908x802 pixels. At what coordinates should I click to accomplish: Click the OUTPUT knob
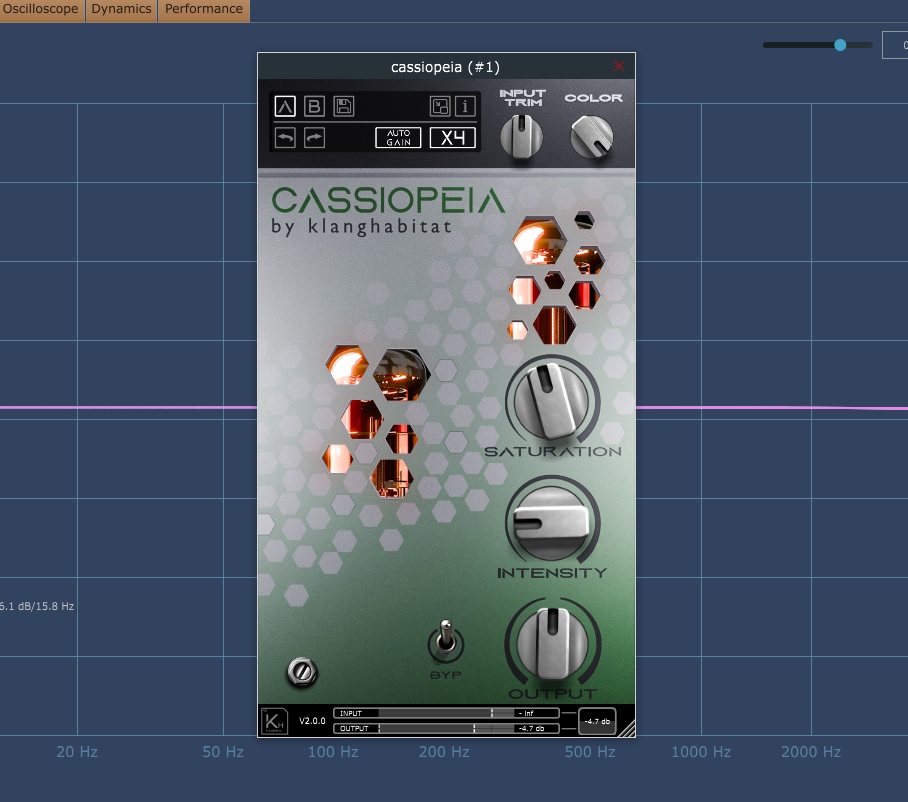tap(552, 643)
